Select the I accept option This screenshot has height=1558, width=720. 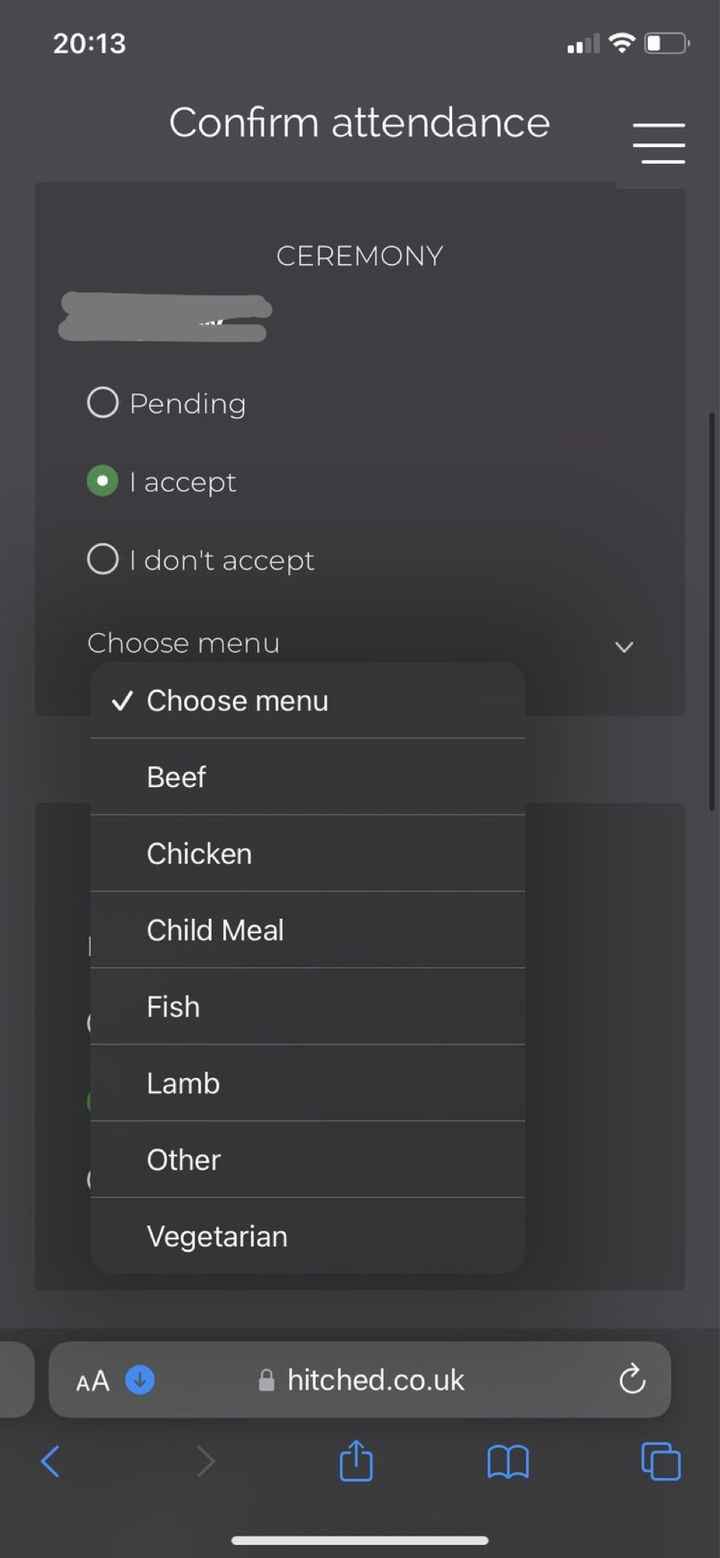coord(102,481)
